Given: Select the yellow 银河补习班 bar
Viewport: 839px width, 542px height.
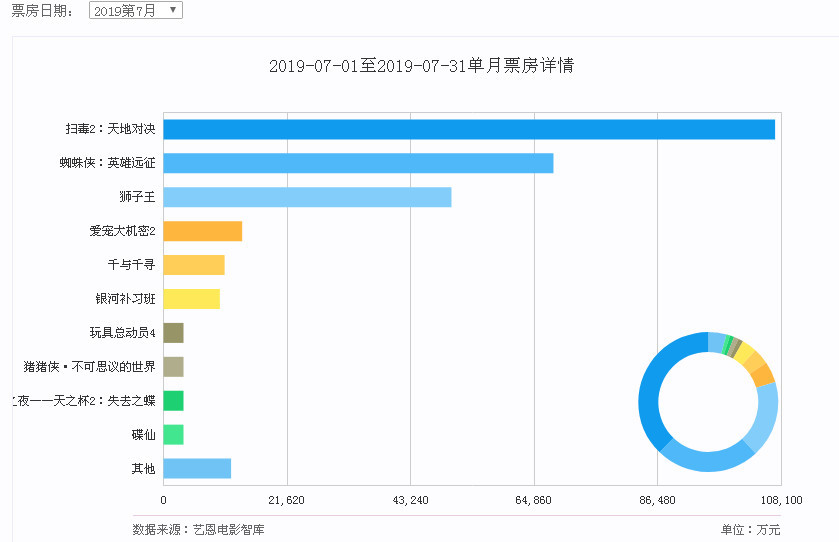Looking at the screenshot, I should [192, 299].
